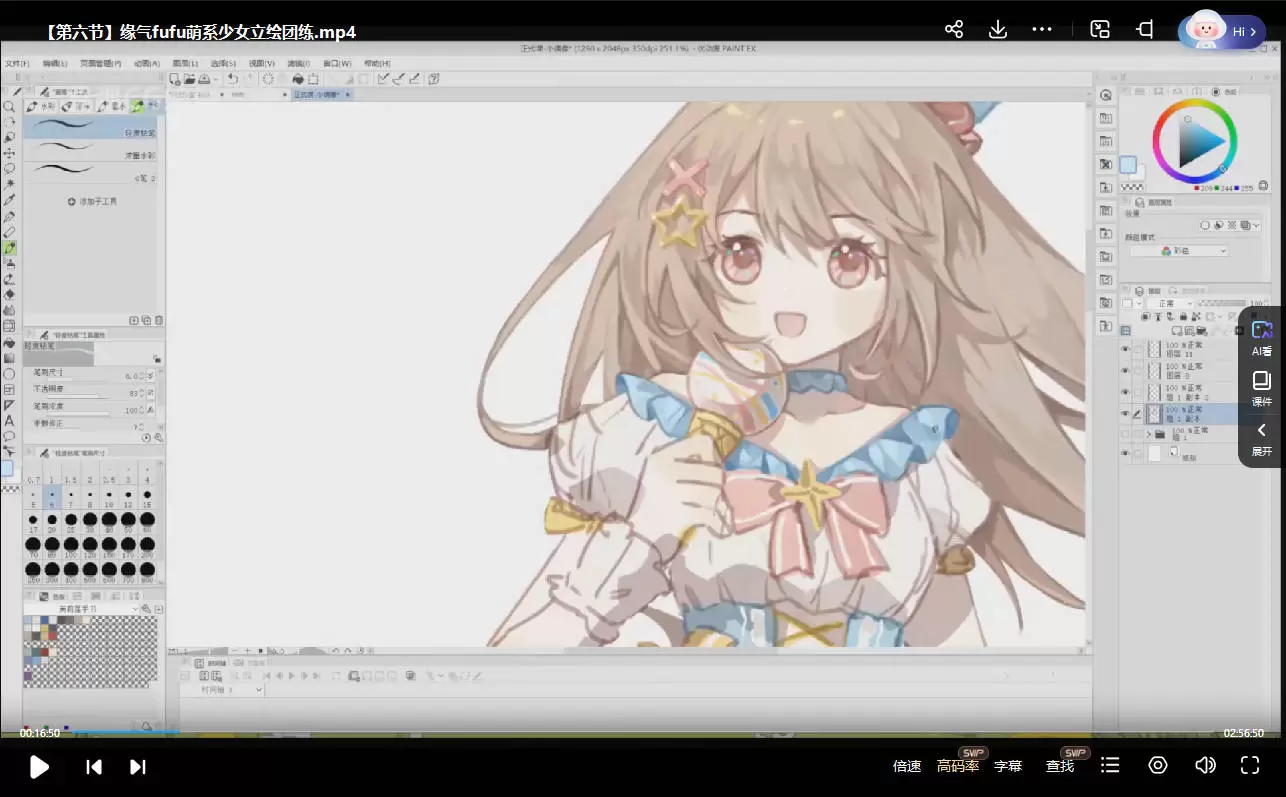The width and height of the screenshot is (1286, 797).
Task: Open picture-in-picture mini window icon
Action: (x=1100, y=30)
